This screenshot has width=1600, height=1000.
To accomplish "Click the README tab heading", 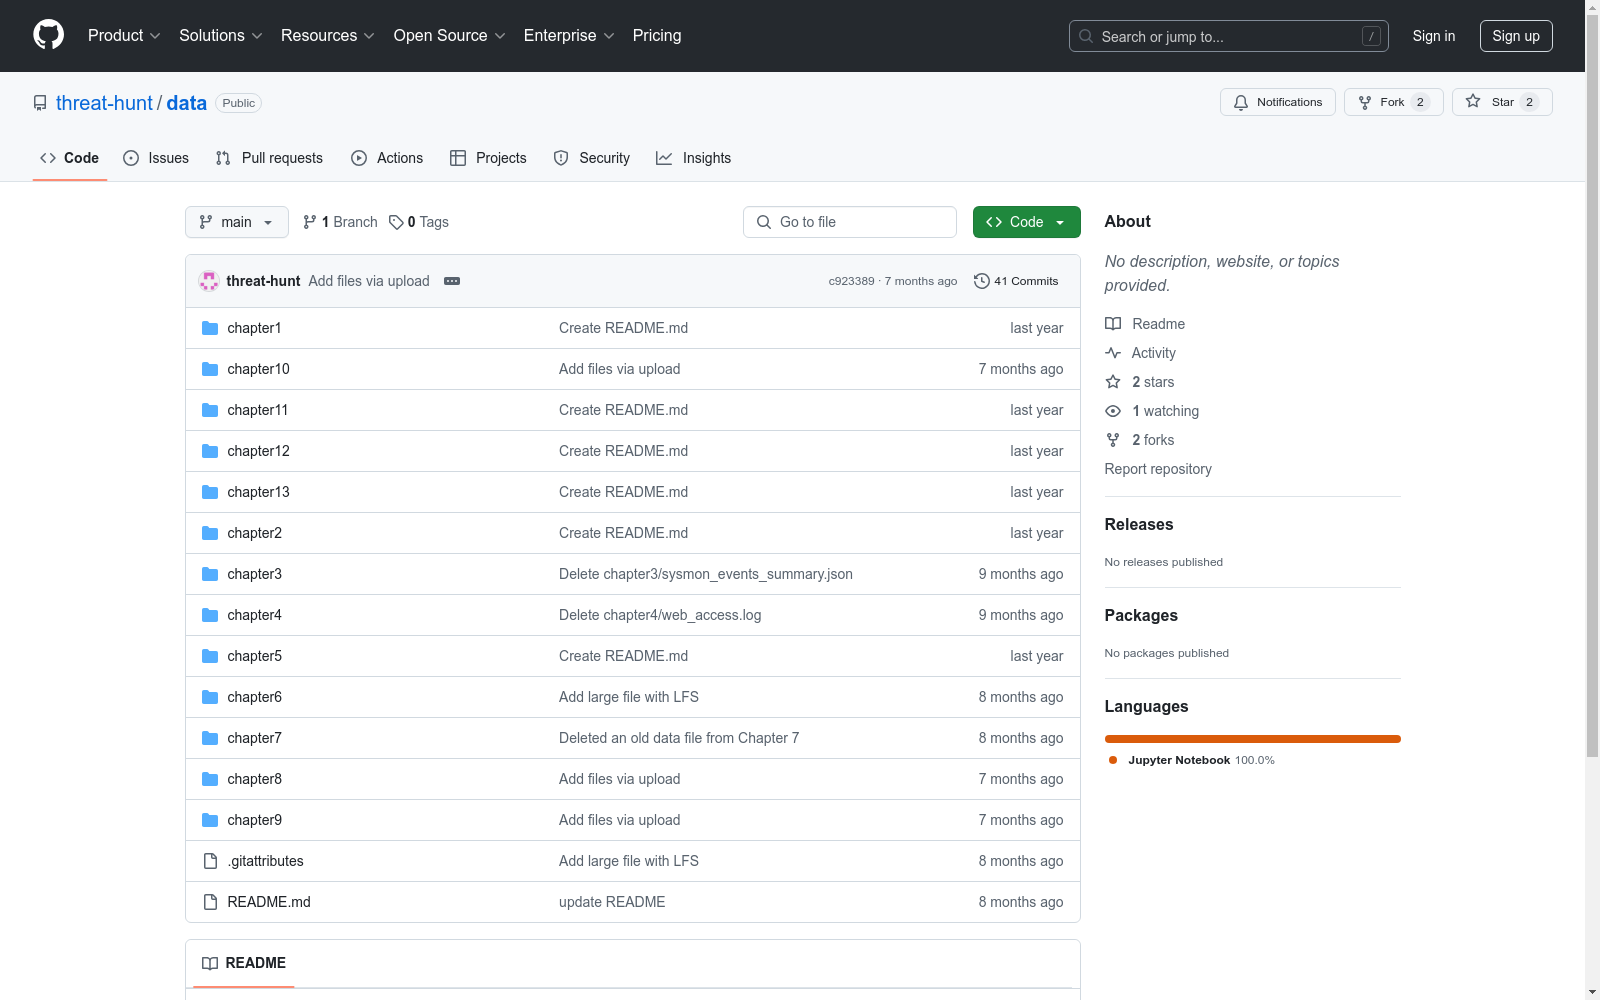I will pos(244,963).
